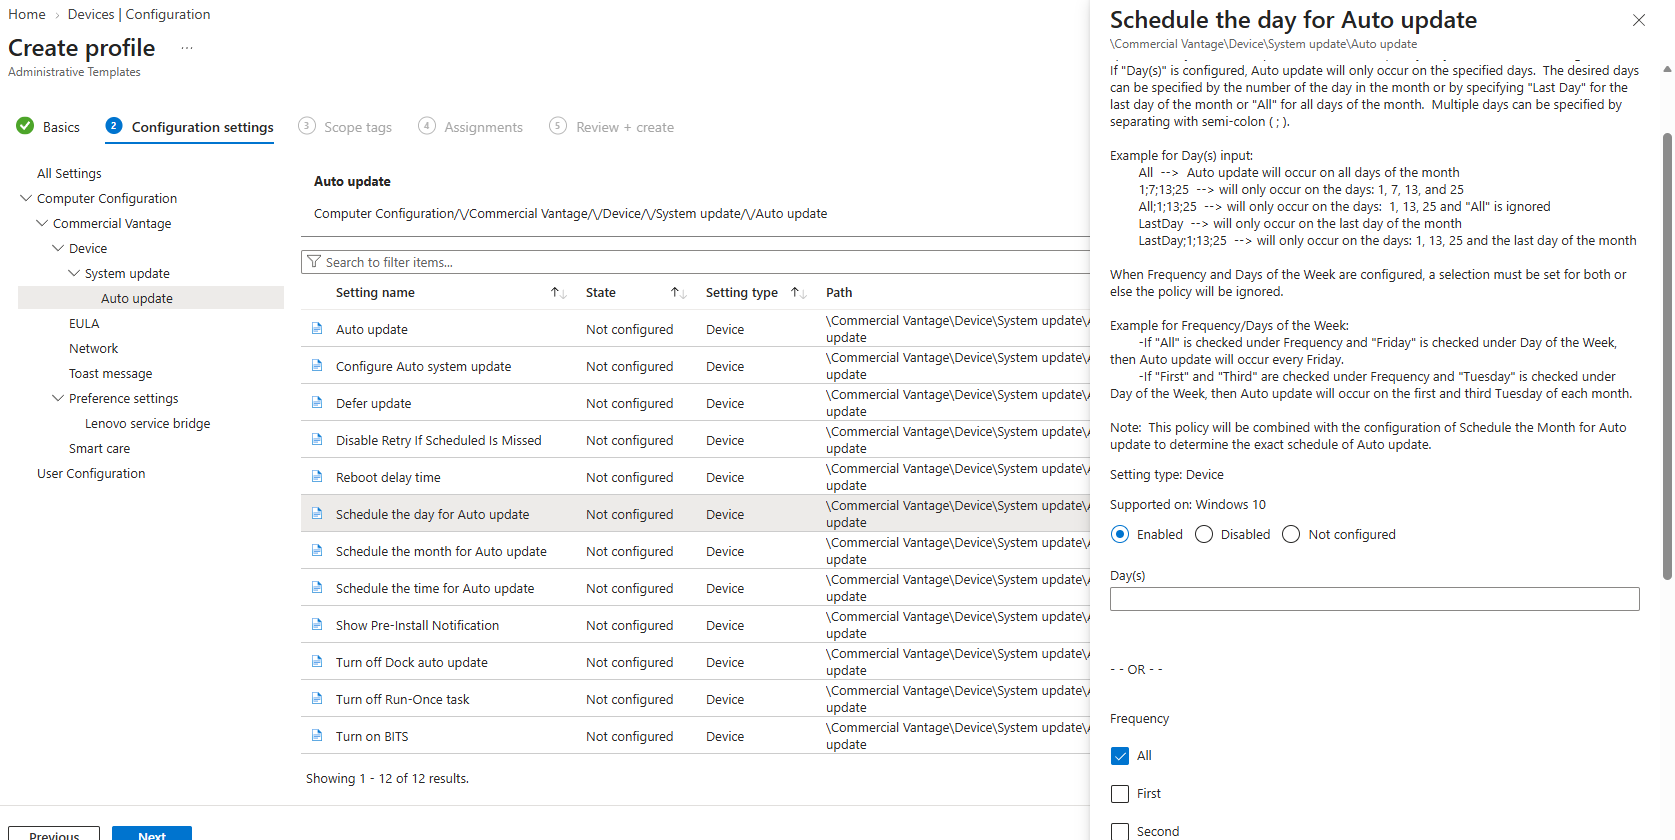Open the Configuration settings step tab
Image resolution: width=1675 pixels, height=840 pixels.
189,127
